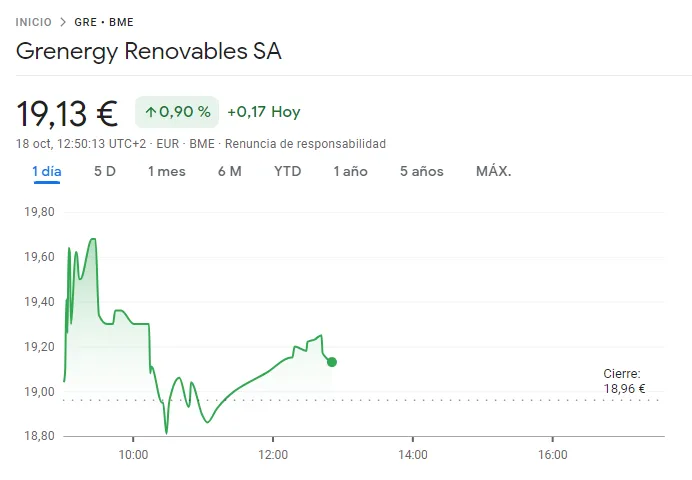Switch chart to YTD range
Viewport: 692px width, 480px height.
click(x=288, y=172)
